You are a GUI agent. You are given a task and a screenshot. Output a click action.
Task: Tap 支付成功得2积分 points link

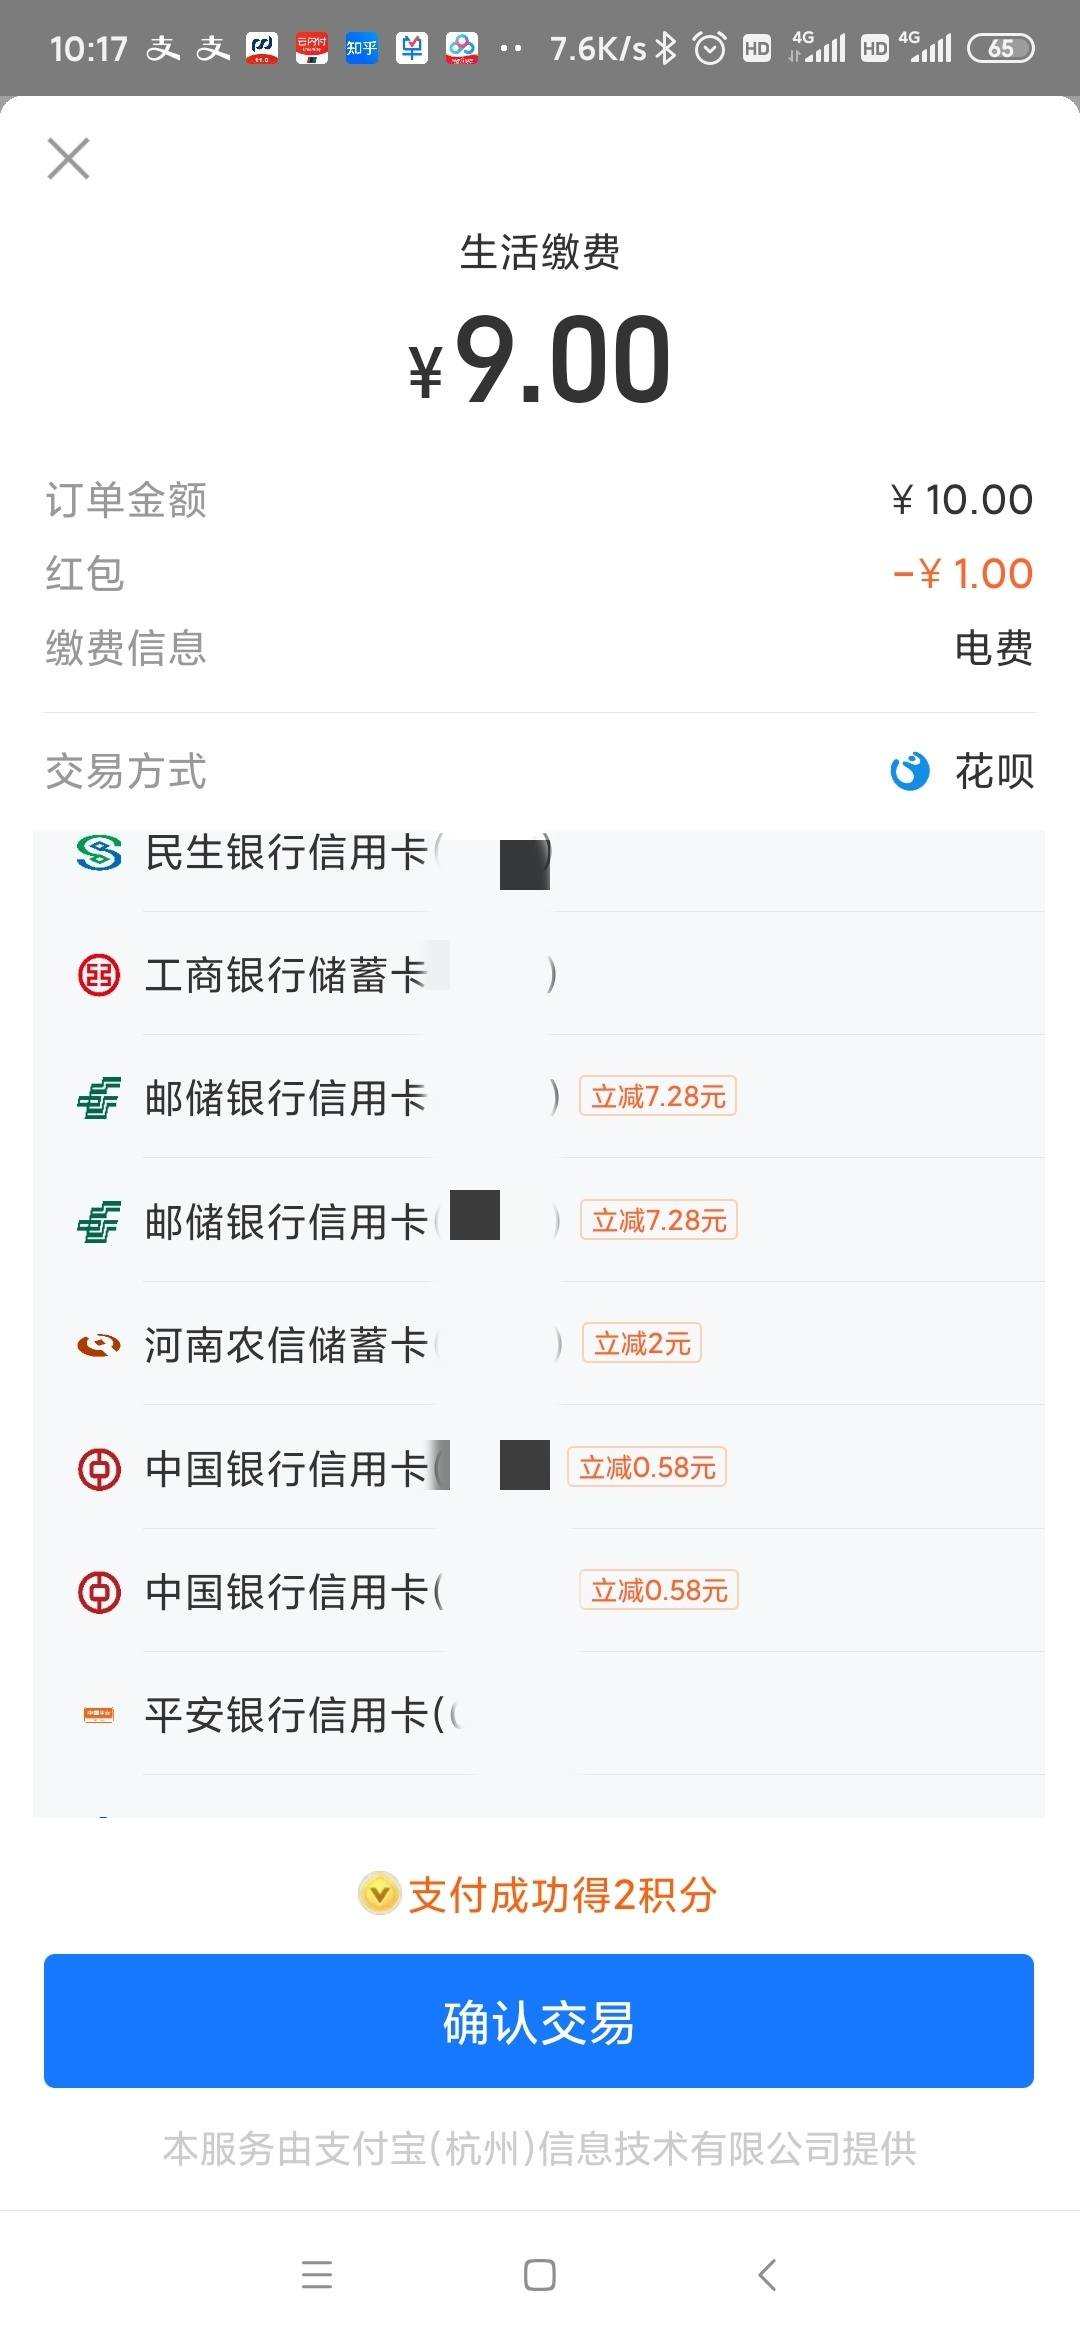tap(562, 1895)
